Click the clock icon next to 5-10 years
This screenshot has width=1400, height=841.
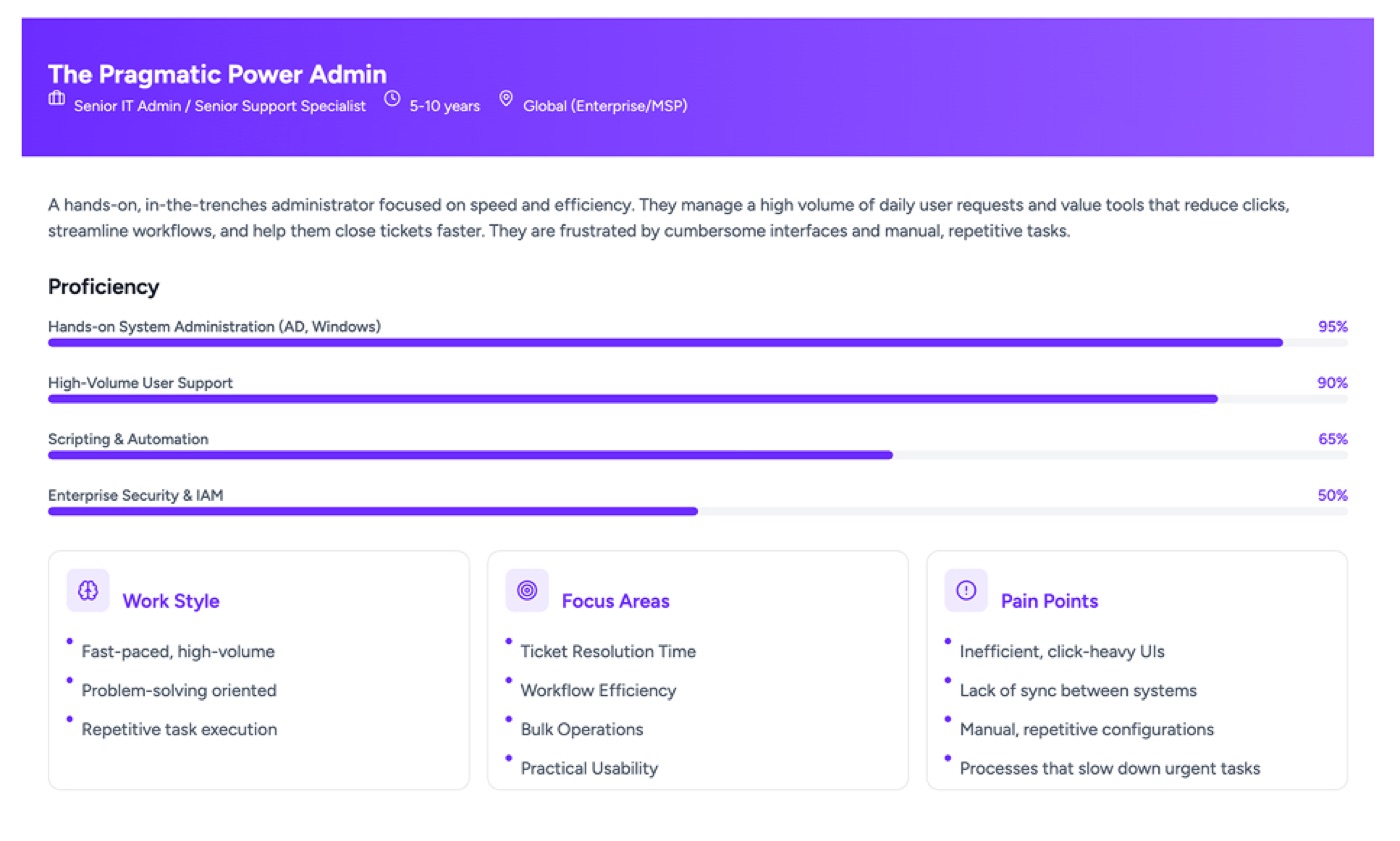(x=392, y=99)
